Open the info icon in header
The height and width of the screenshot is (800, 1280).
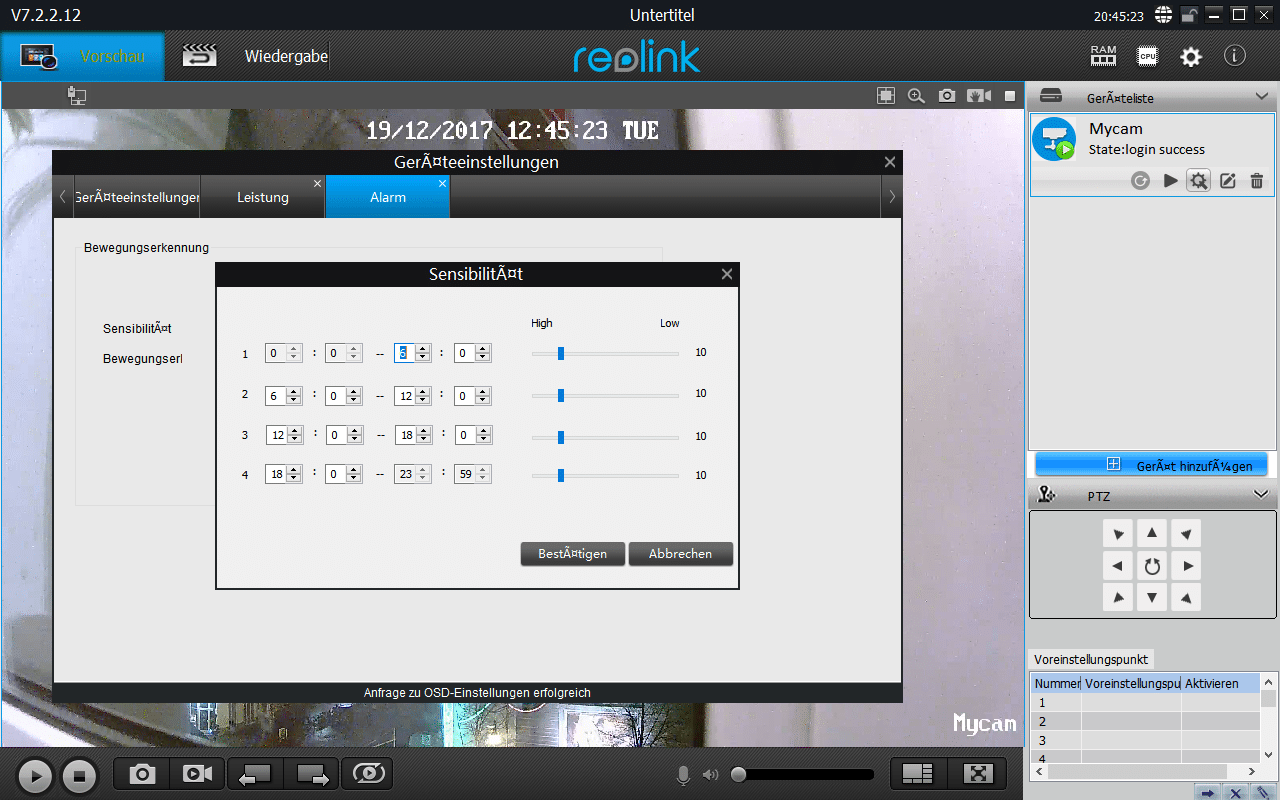point(1235,56)
